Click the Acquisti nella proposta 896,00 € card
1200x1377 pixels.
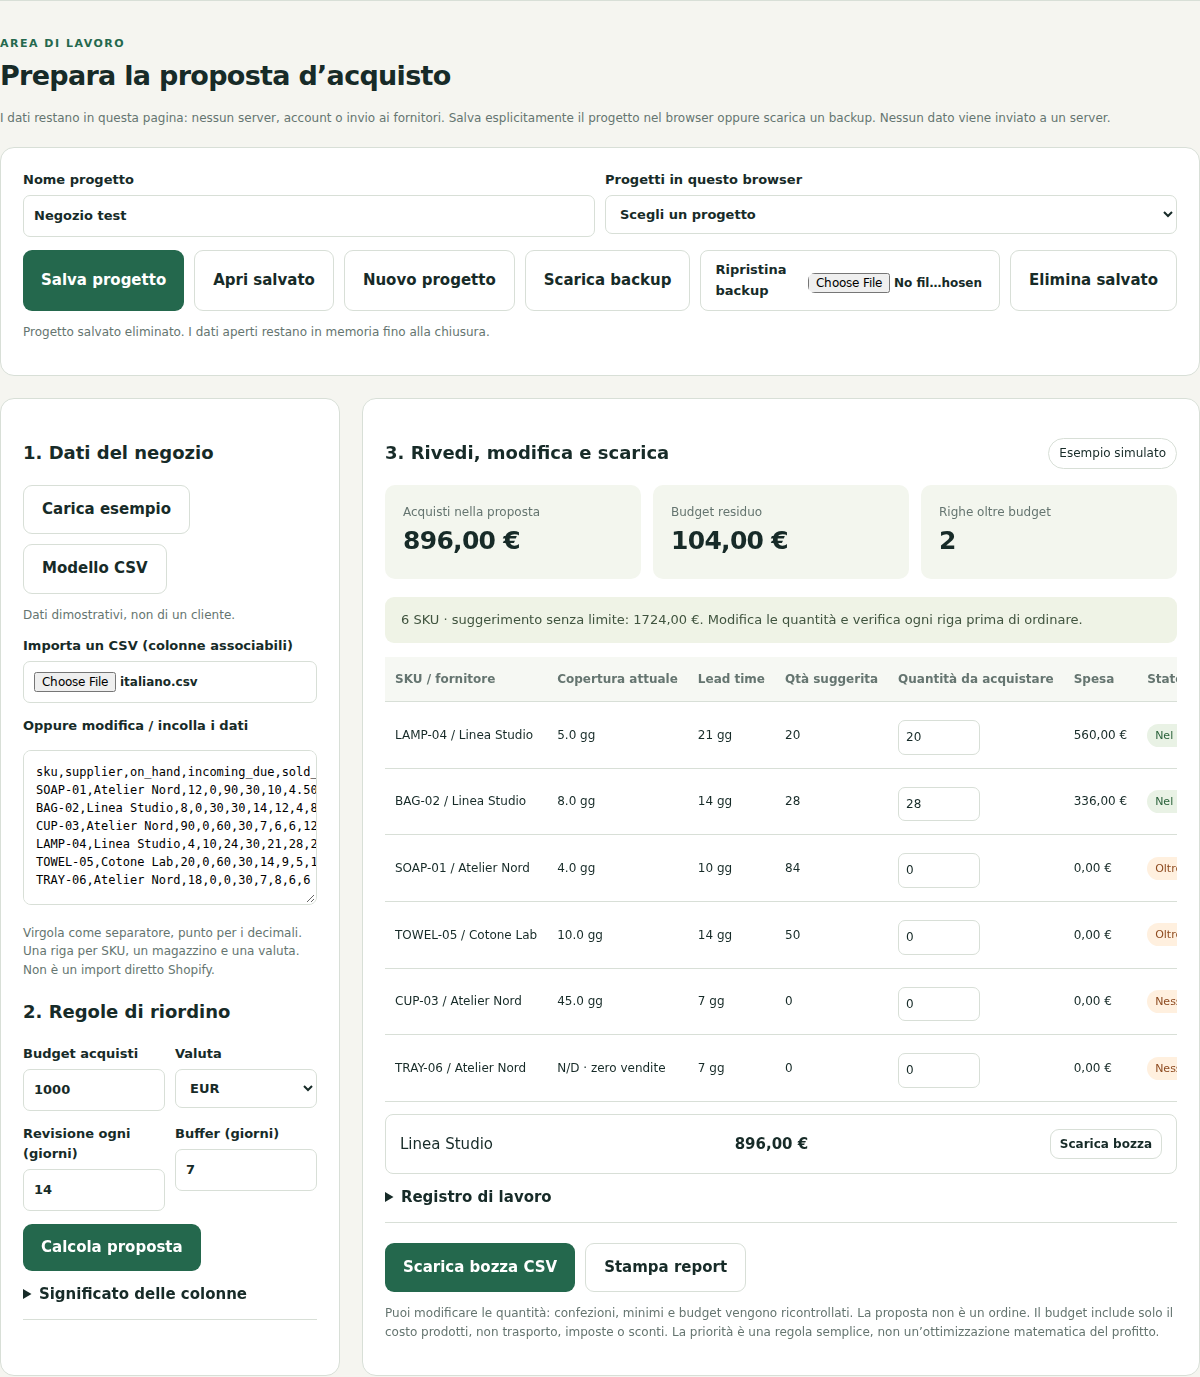coord(513,532)
